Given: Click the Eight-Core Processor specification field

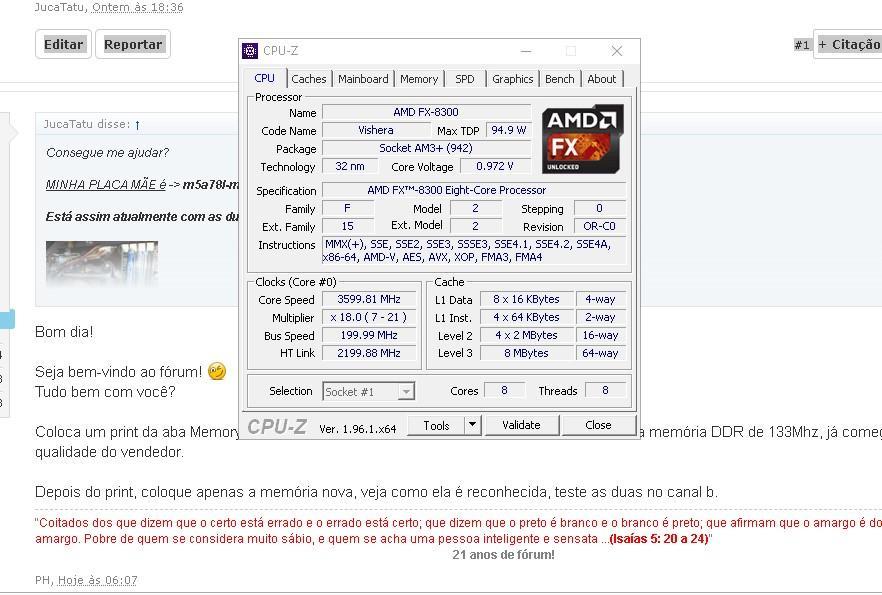Looking at the screenshot, I should 474,190.
